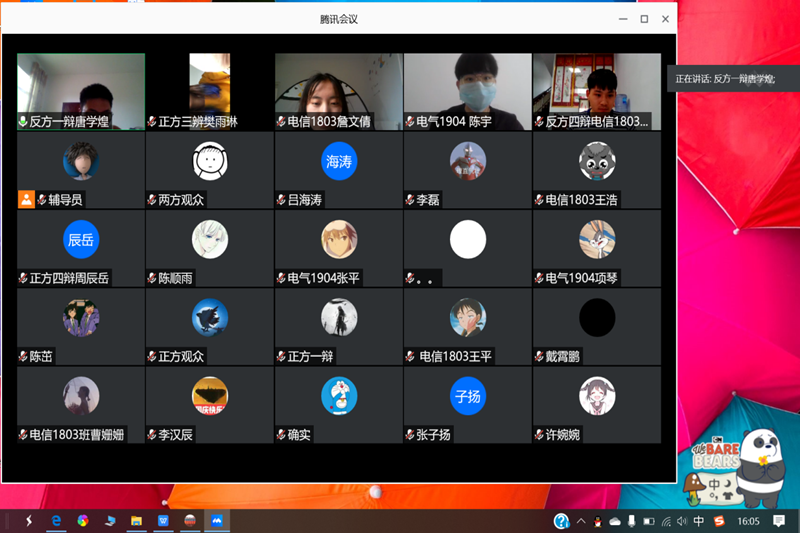Click muted mic icon next to 张子扬
Screen dimensions: 800x533
(410, 435)
